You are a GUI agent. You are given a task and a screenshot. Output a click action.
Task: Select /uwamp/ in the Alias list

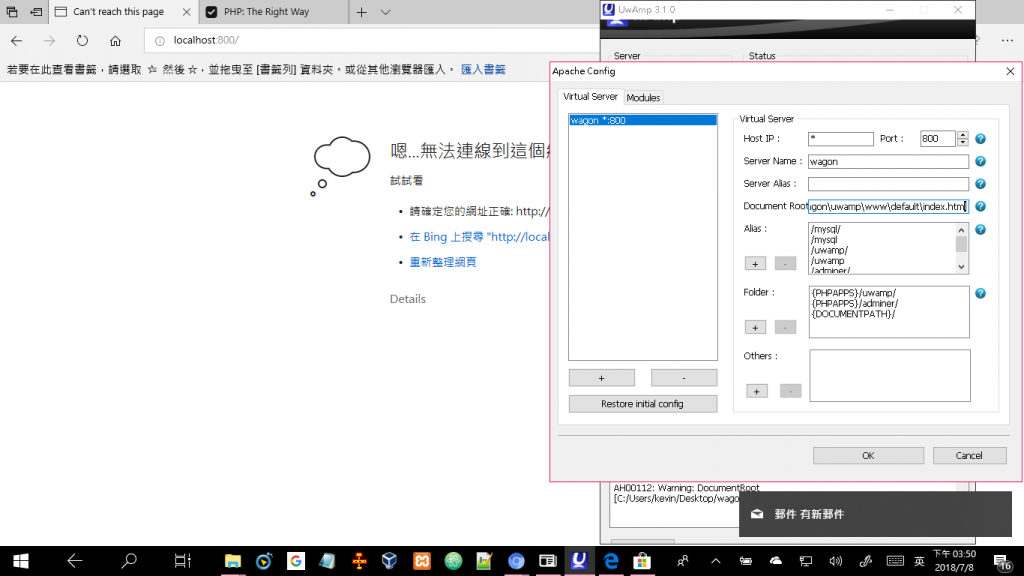(x=829, y=250)
